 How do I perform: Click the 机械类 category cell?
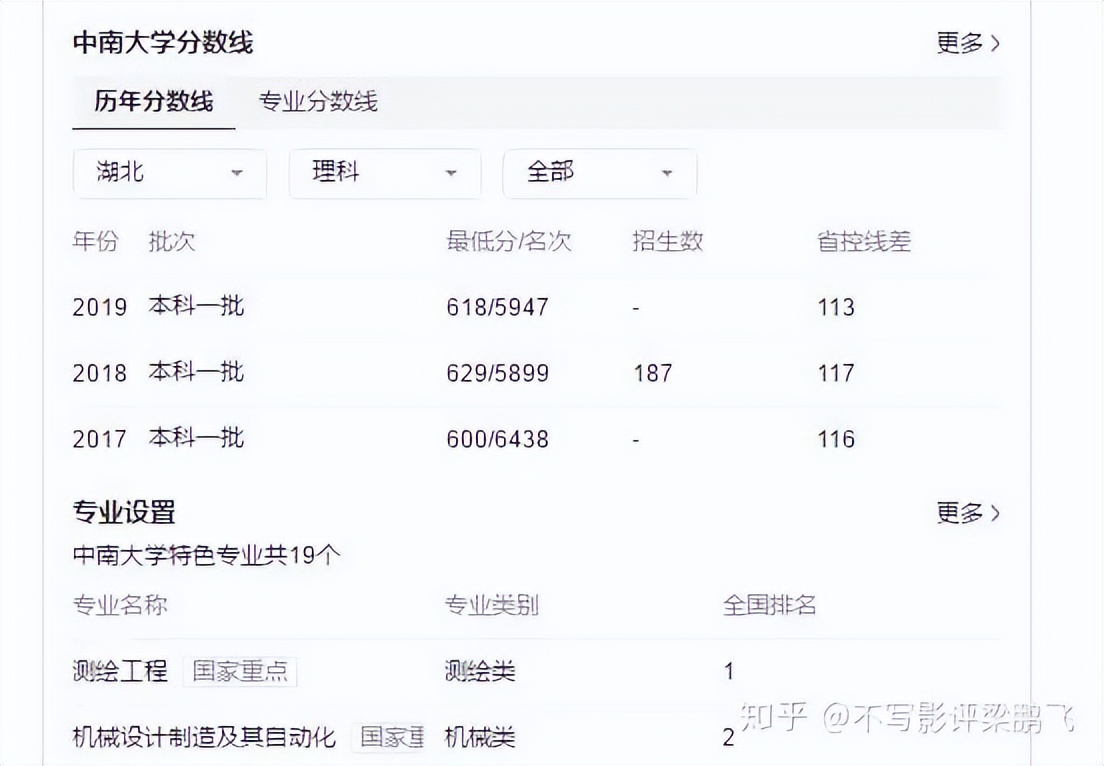479,737
